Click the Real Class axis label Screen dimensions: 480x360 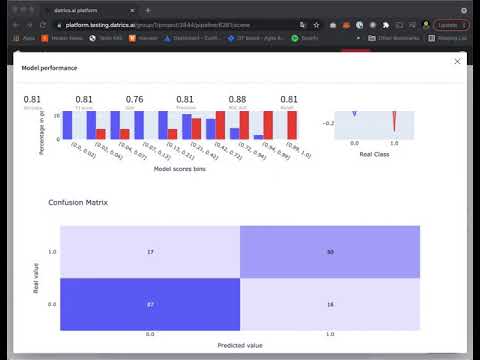374,154
